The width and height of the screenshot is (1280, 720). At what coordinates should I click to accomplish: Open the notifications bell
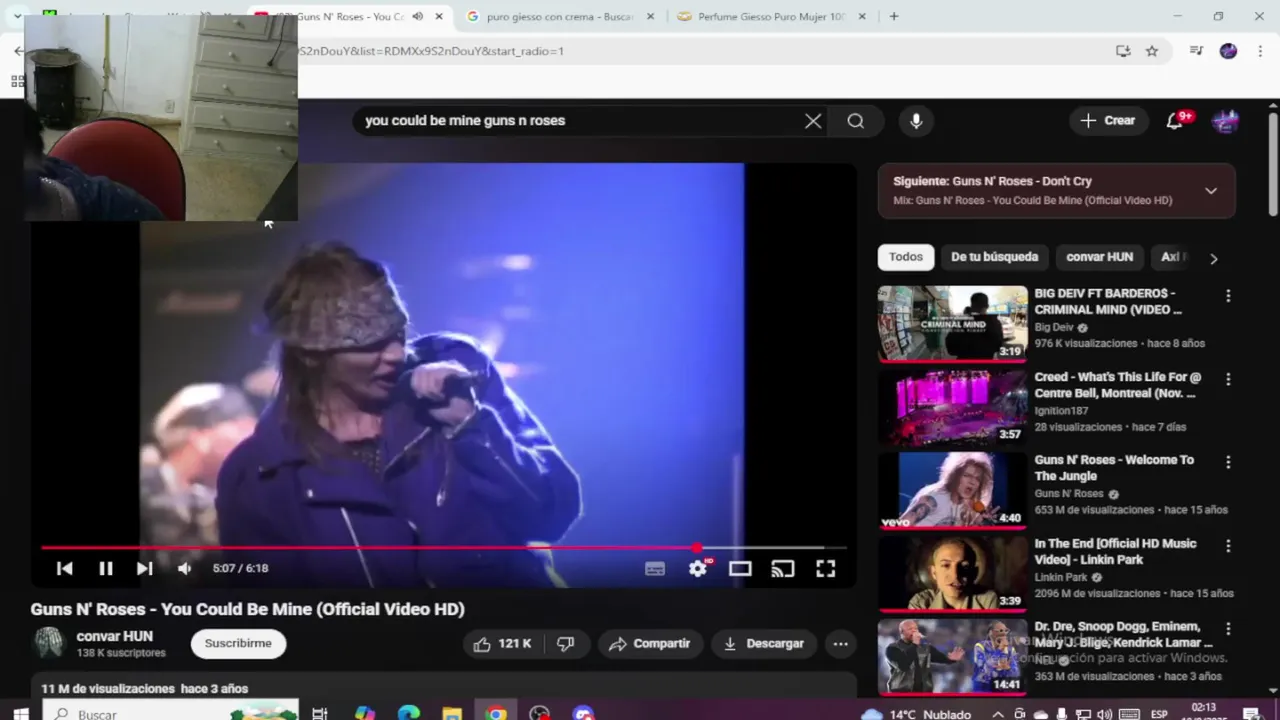pos(1175,121)
